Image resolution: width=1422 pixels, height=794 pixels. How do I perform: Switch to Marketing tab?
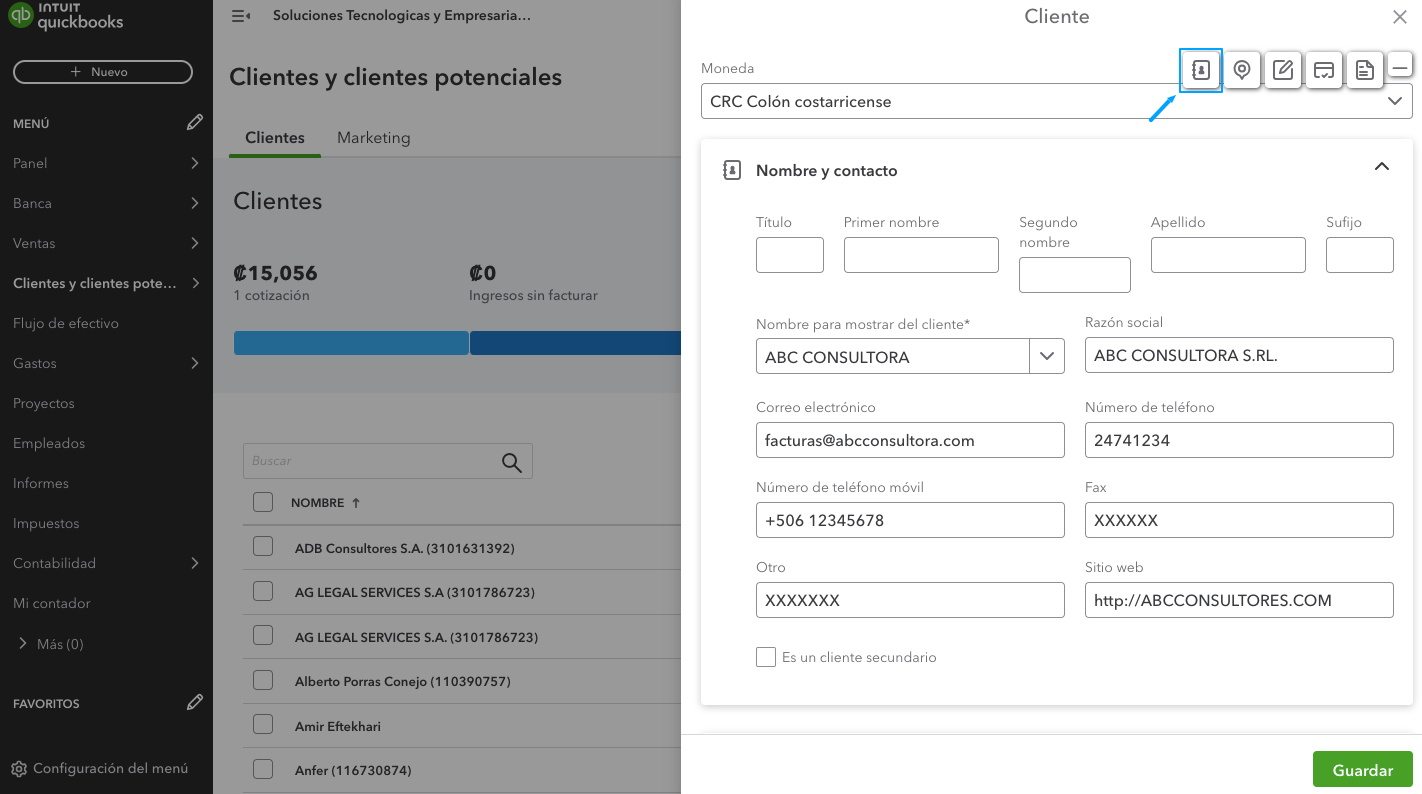pyautogui.click(x=373, y=138)
